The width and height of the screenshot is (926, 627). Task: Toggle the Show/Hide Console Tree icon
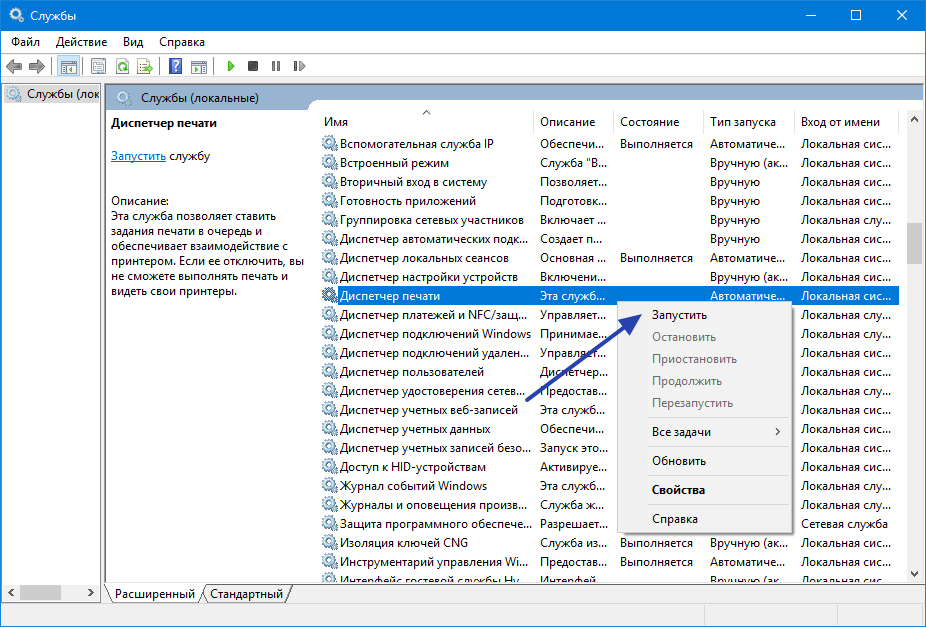pos(69,67)
